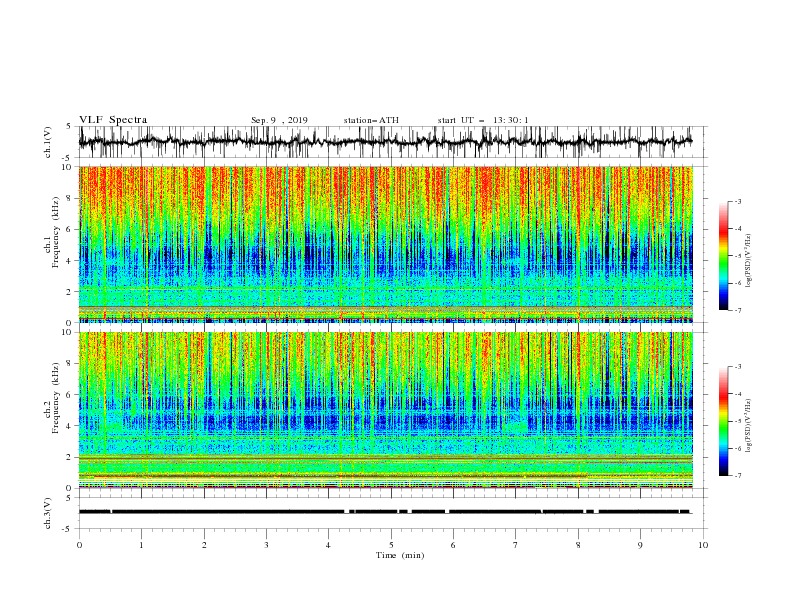
Task: Click the '-7' label on ch.2 colorbar
Action: [x=737, y=476]
